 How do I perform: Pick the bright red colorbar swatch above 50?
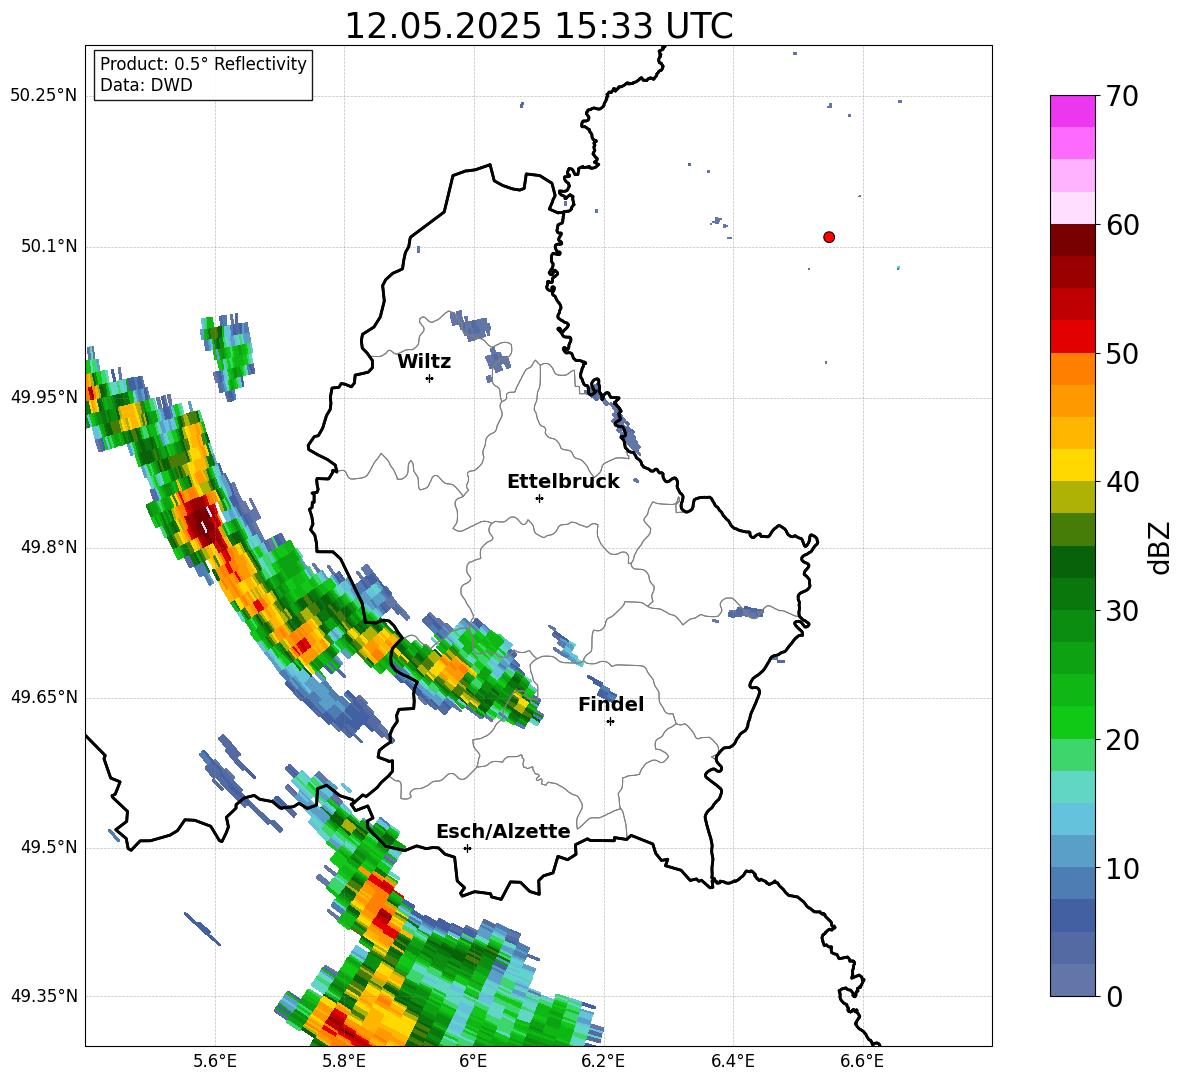pyautogui.click(x=1072, y=336)
